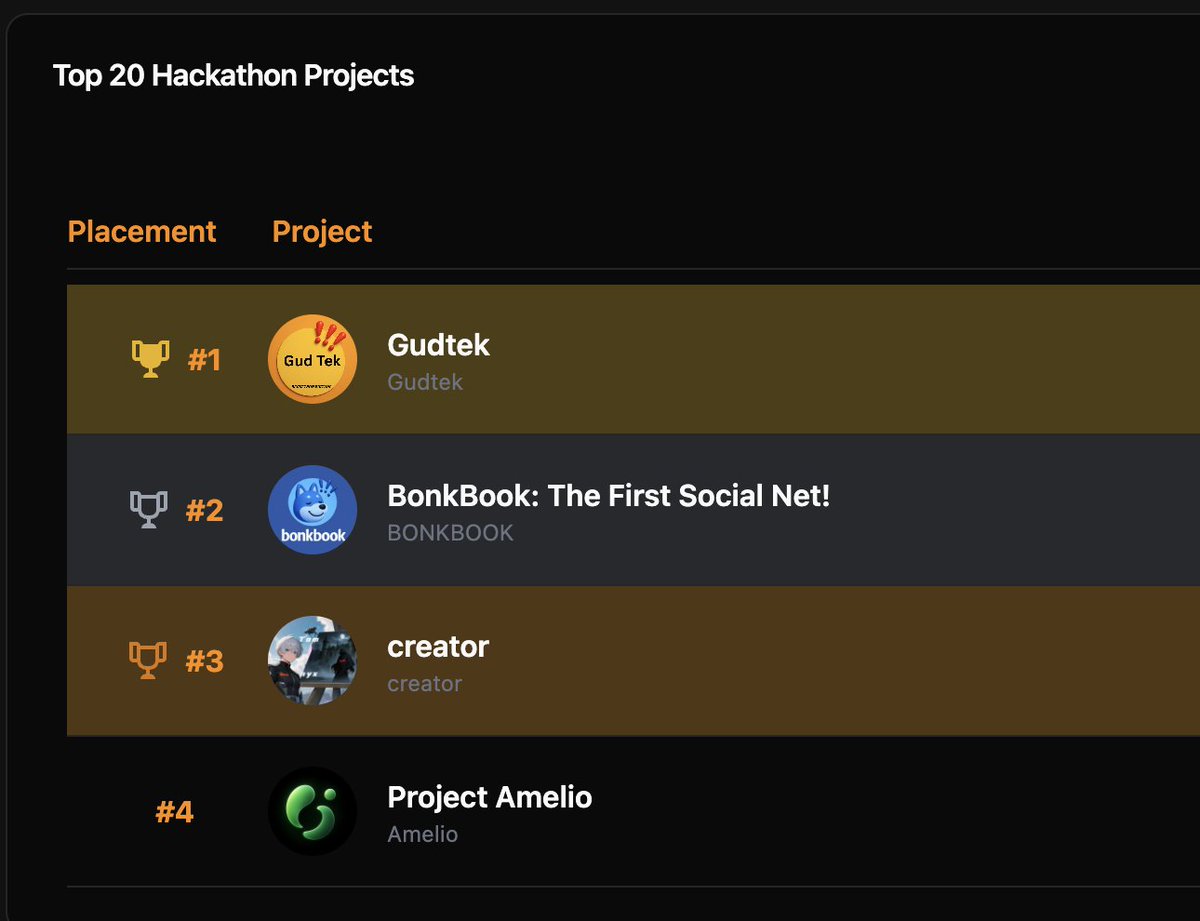Click the BONKBOOK subtitle text
The image size is (1200, 921).
click(450, 533)
